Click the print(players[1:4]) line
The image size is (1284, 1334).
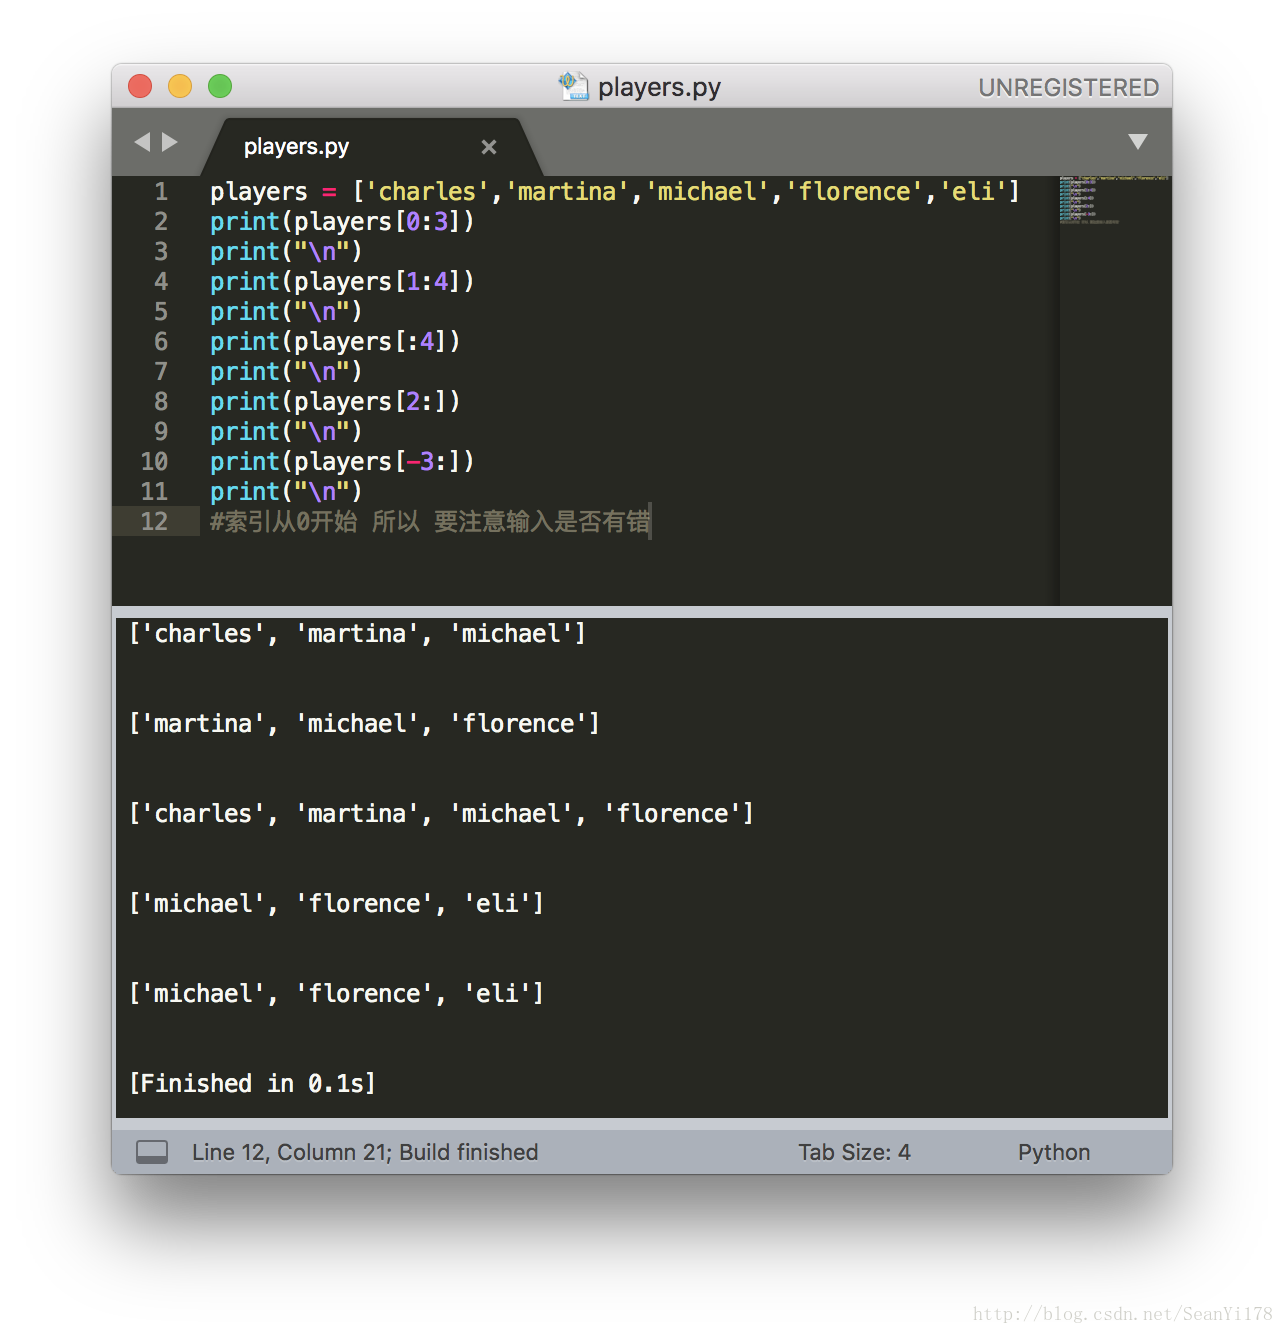[x=342, y=281]
